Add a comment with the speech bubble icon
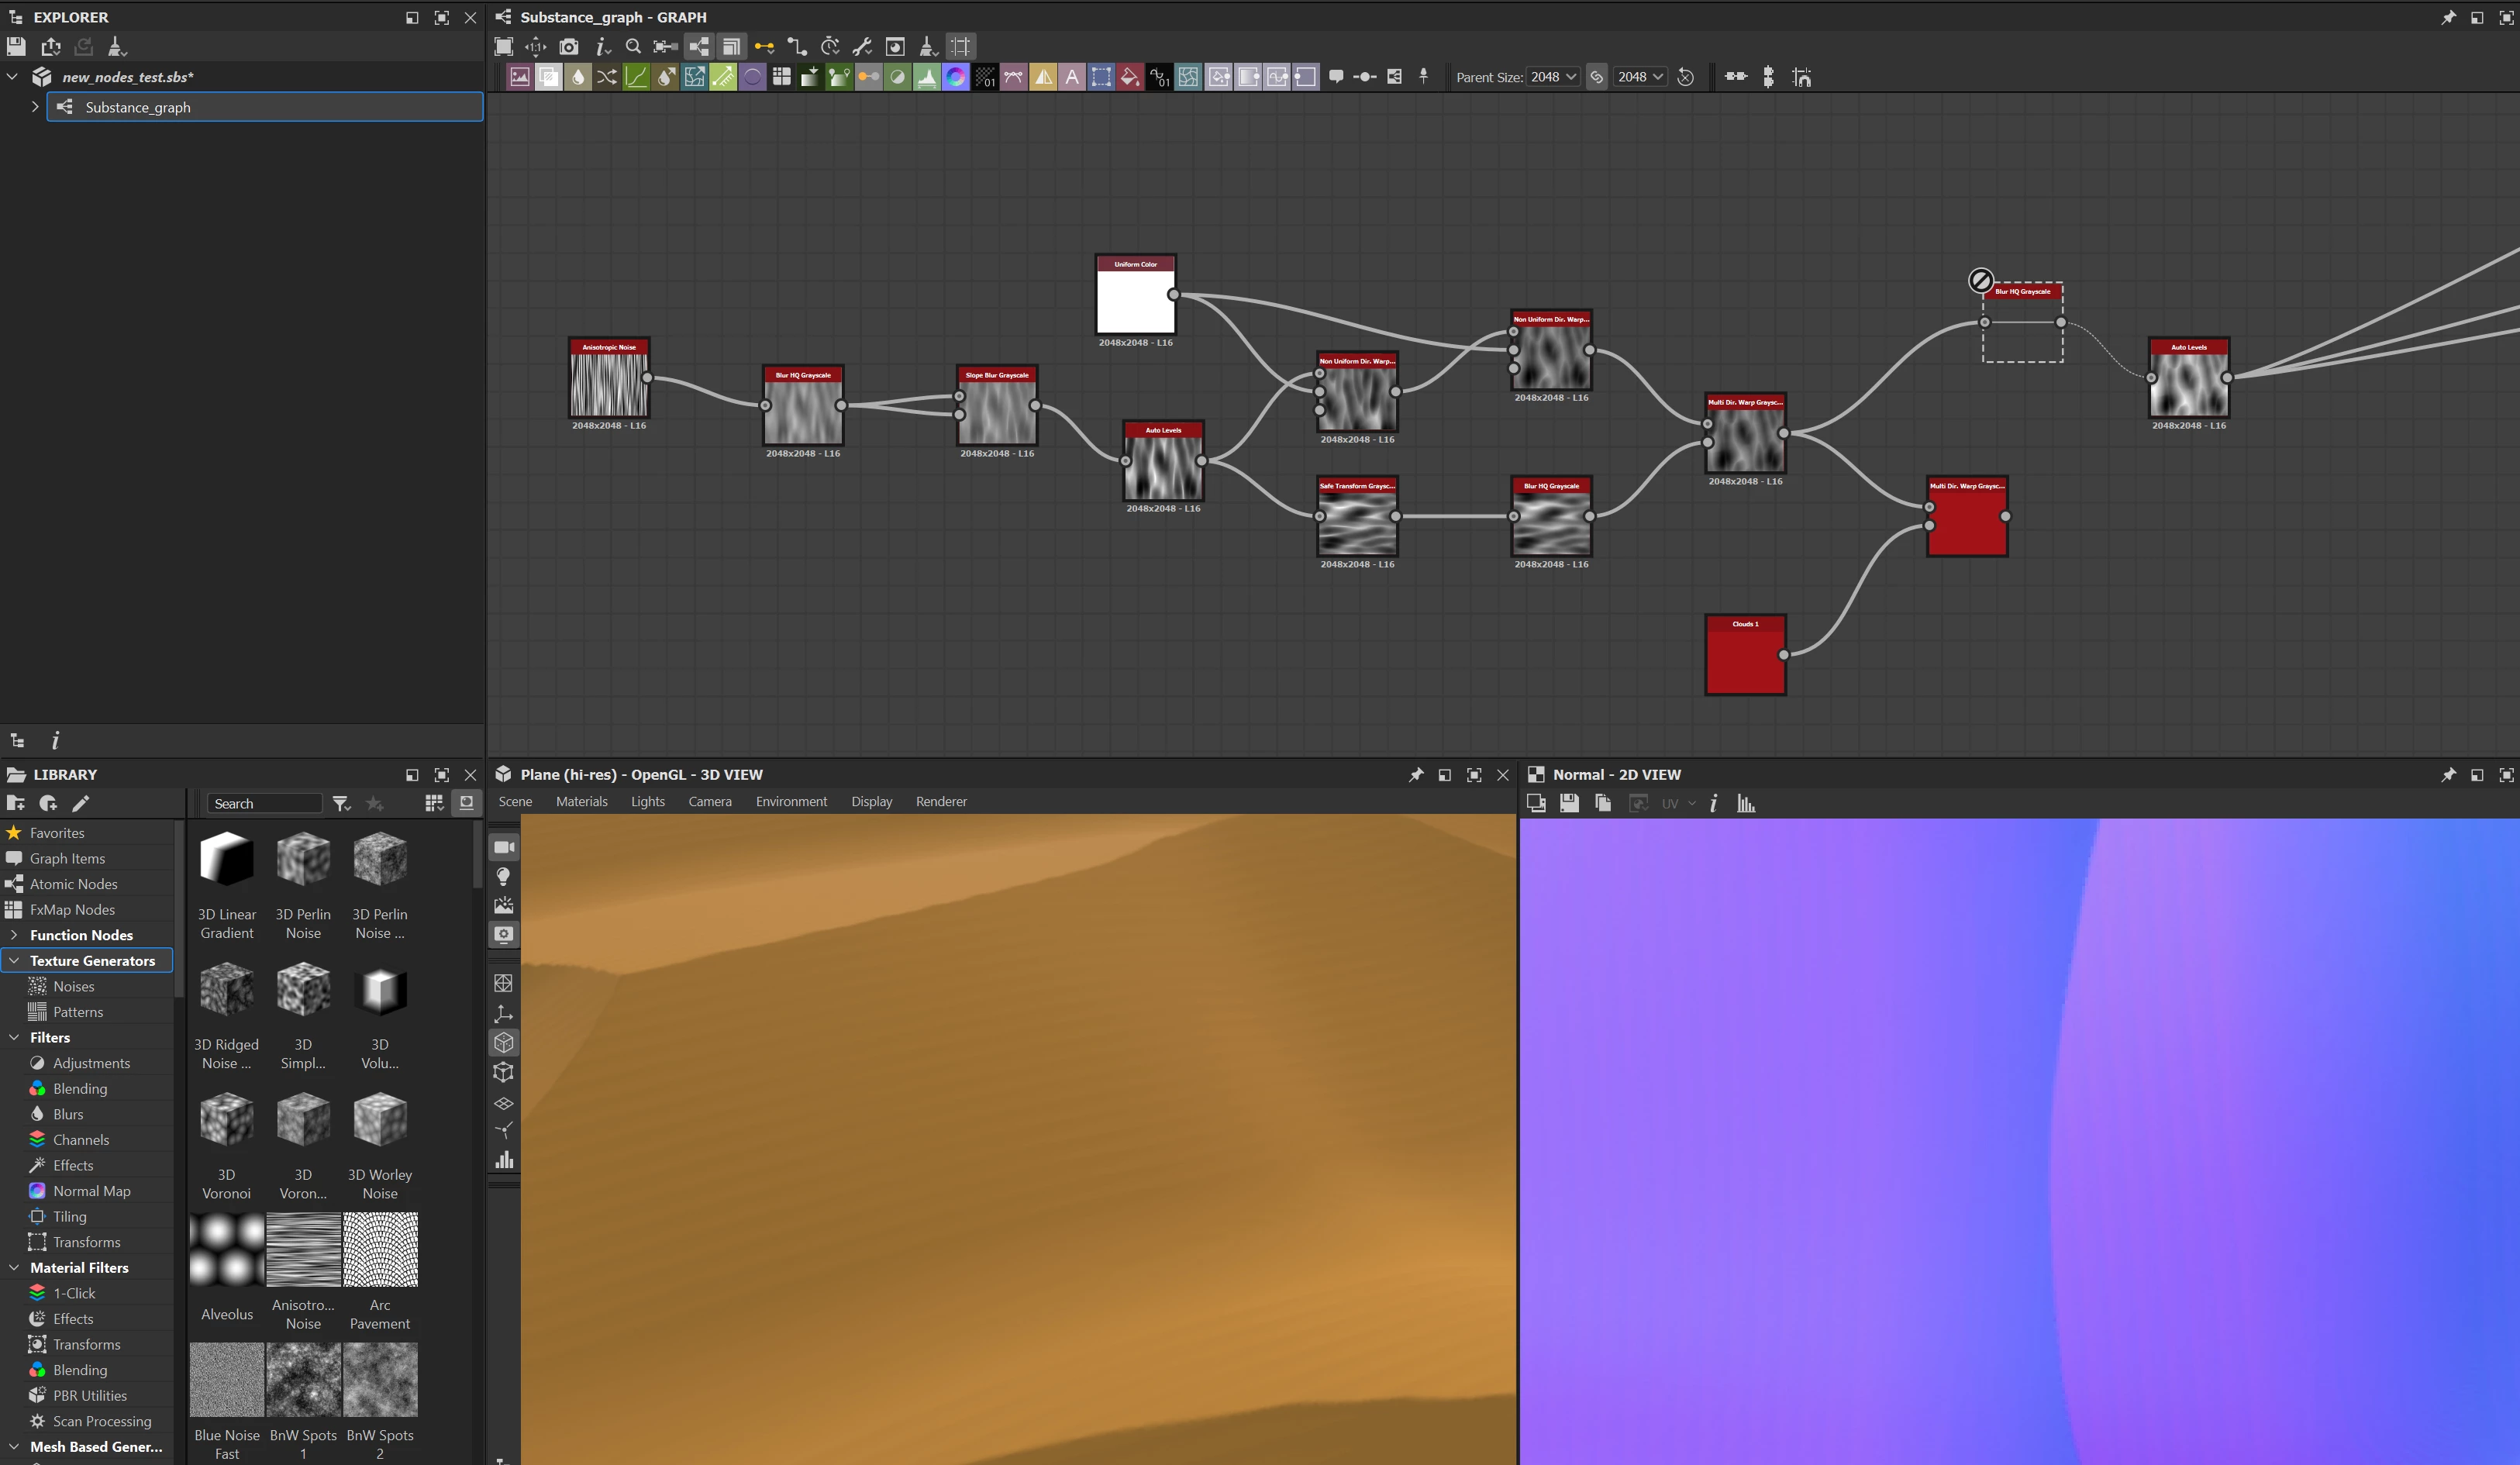This screenshot has height=1465, width=2520. [1336, 77]
